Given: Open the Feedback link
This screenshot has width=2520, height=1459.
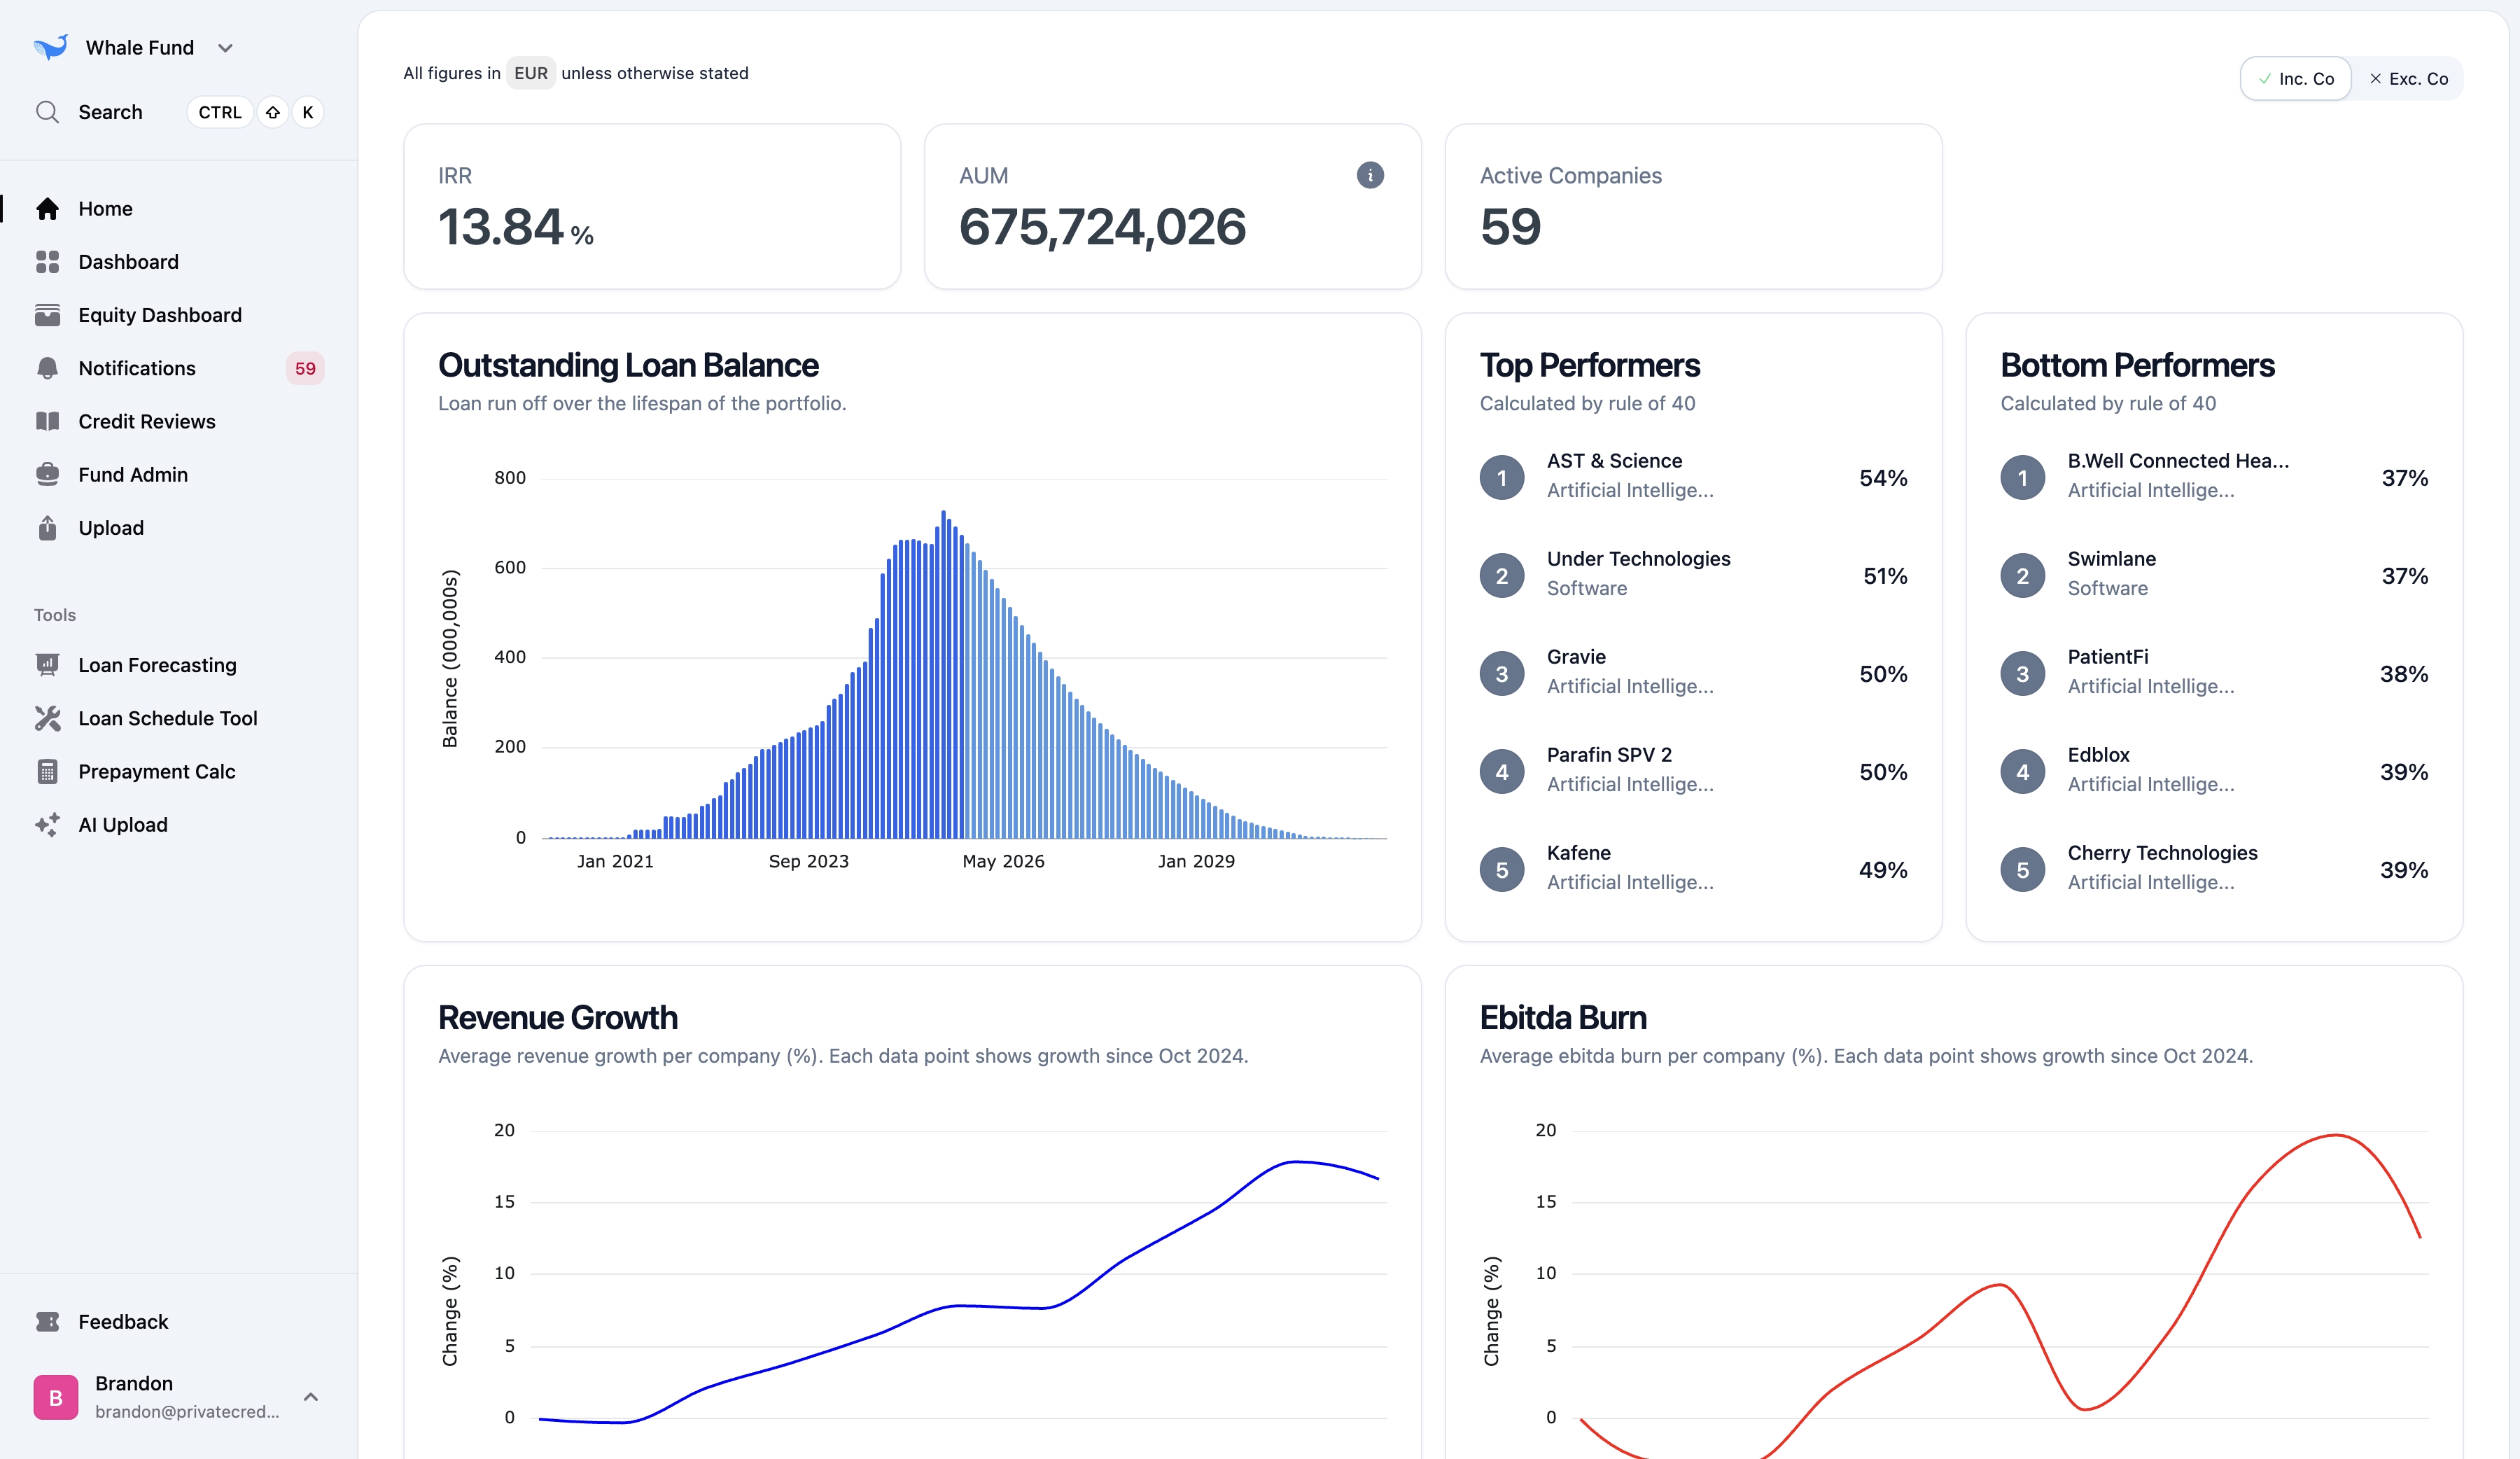Looking at the screenshot, I should (x=123, y=1322).
